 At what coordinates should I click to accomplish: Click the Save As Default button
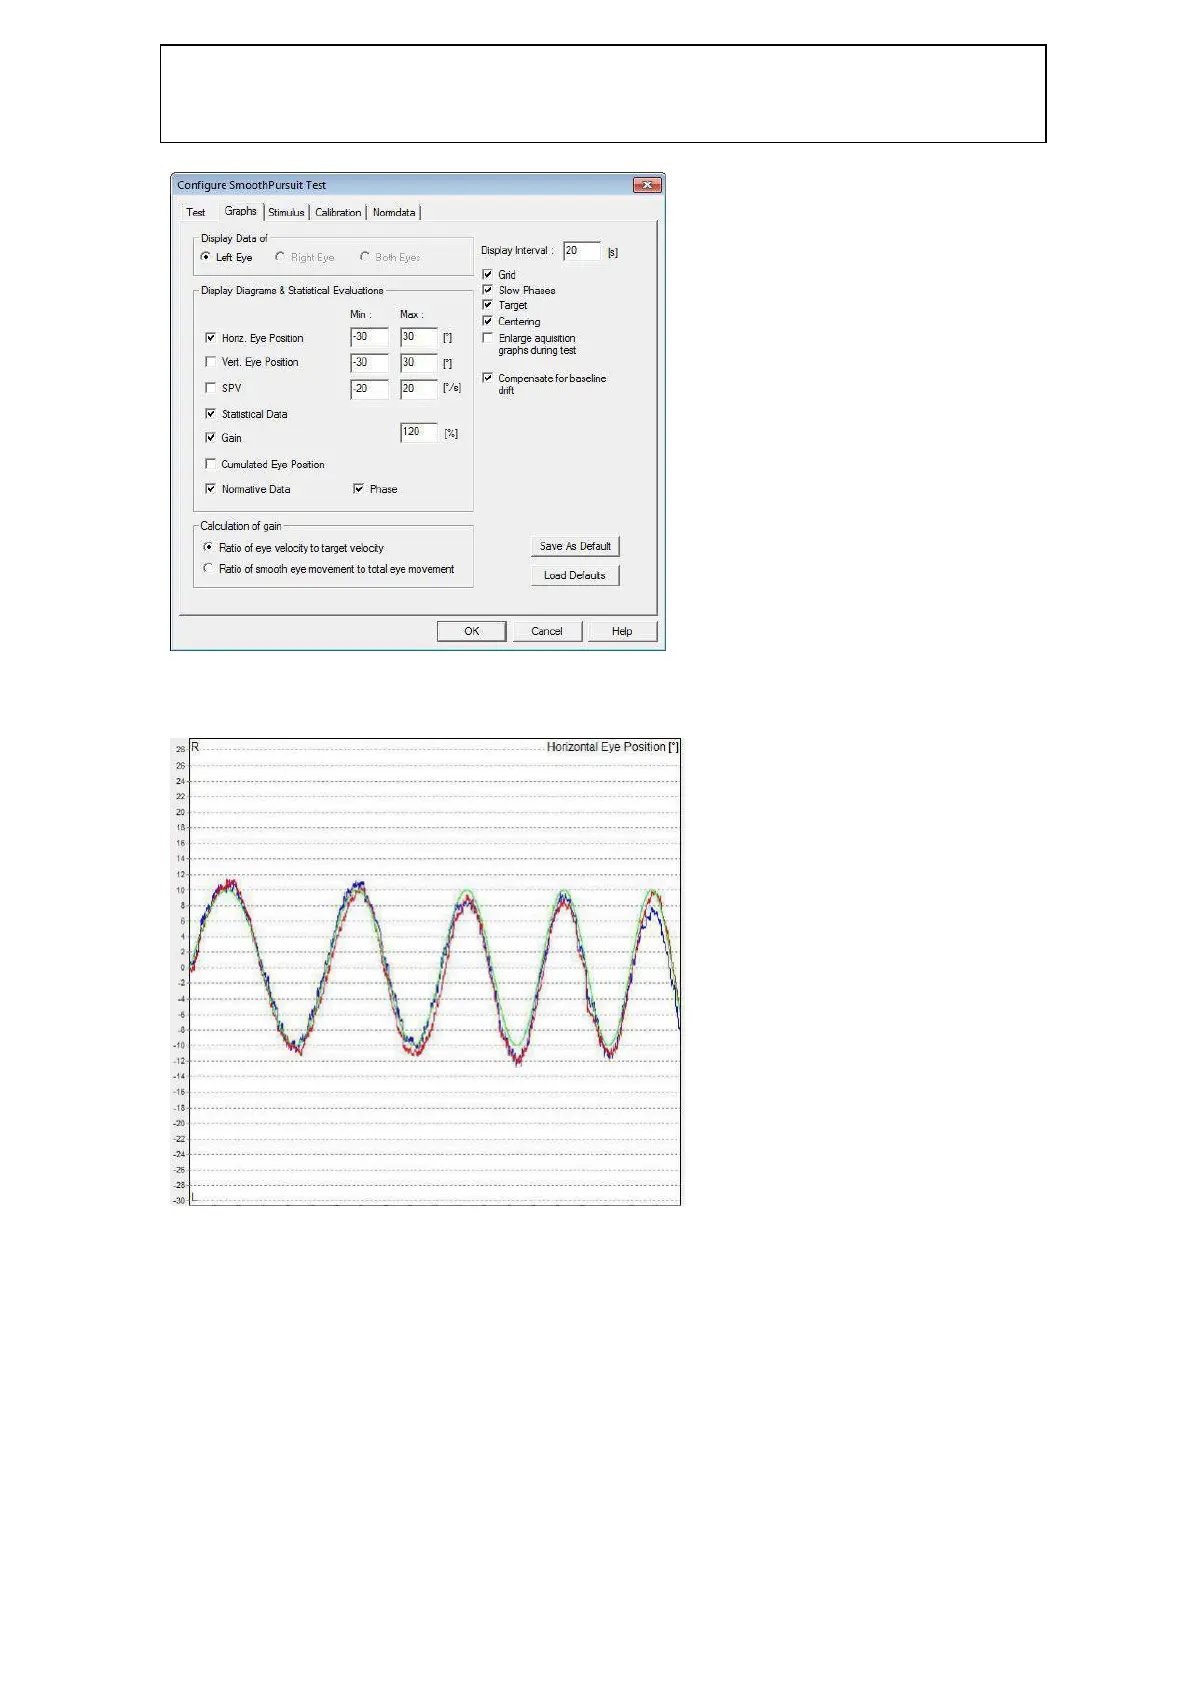575,546
